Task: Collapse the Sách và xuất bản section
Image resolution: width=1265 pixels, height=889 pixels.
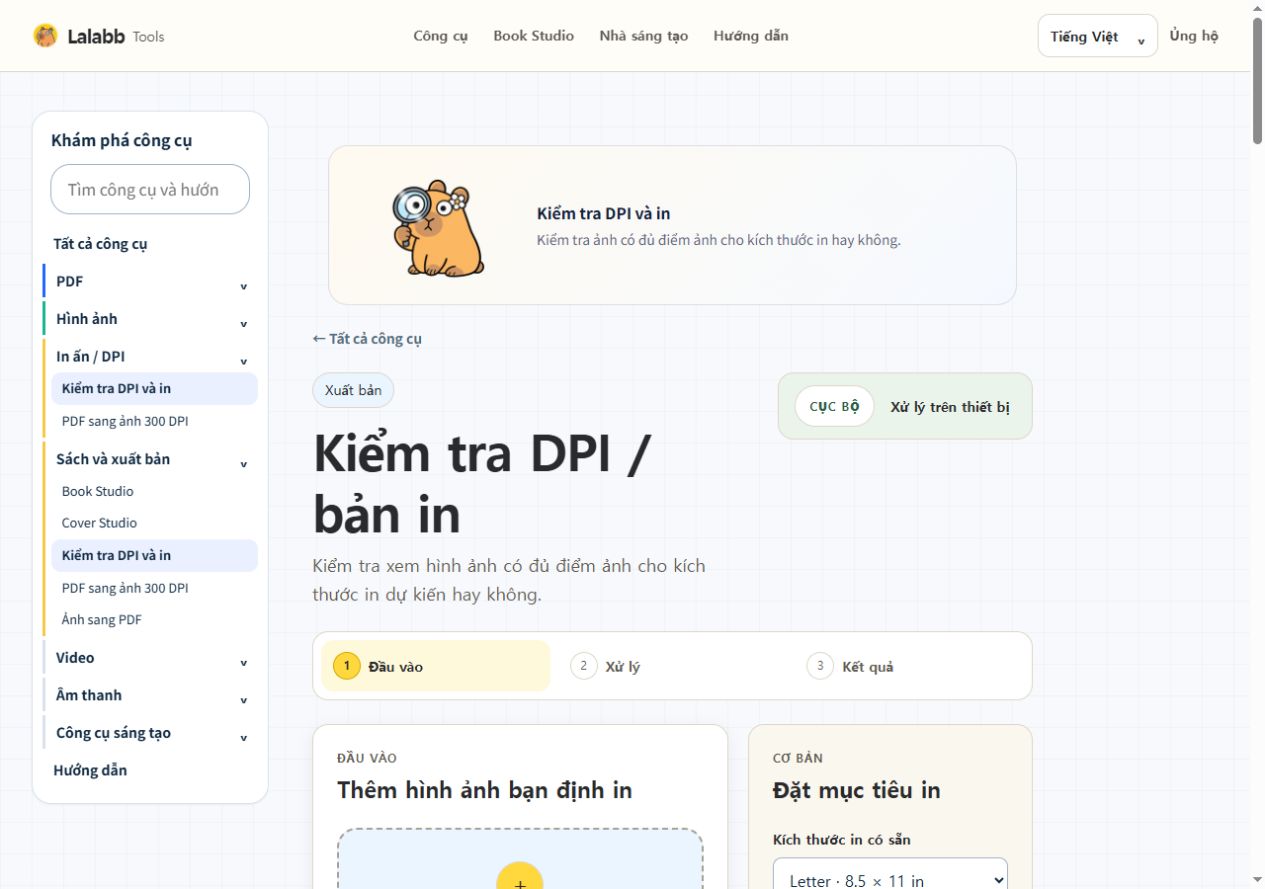Action: [150, 459]
